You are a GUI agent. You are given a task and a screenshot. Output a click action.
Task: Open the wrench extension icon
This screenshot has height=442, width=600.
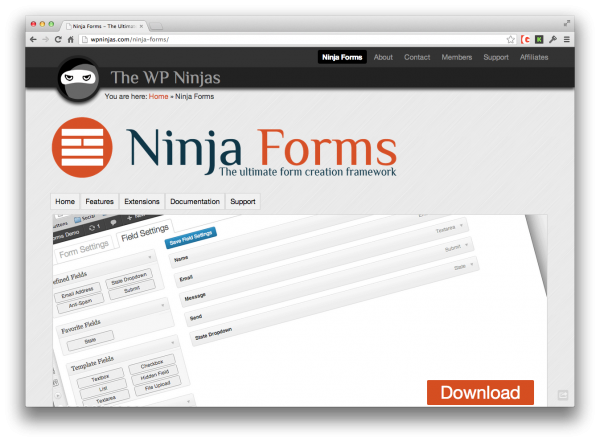pyautogui.click(x=553, y=39)
